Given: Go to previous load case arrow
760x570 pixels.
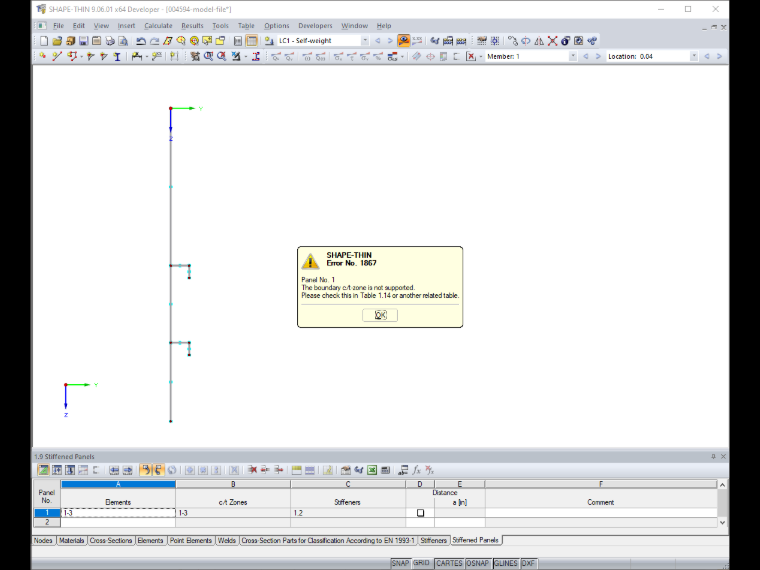Looking at the screenshot, I should [x=378, y=41].
